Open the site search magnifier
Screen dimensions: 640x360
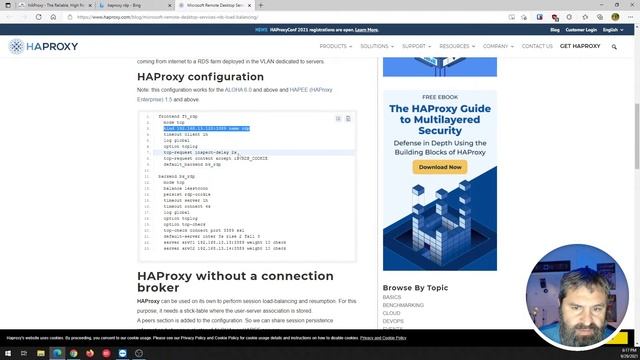614,47
